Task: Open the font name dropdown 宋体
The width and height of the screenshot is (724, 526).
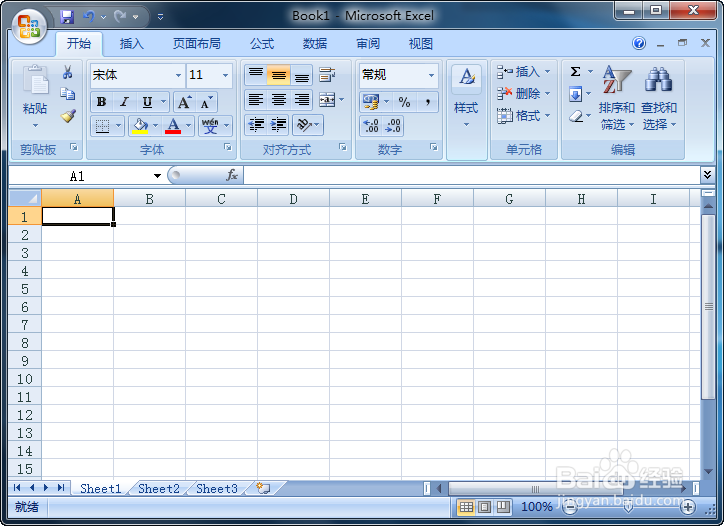Action: point(178,75)
